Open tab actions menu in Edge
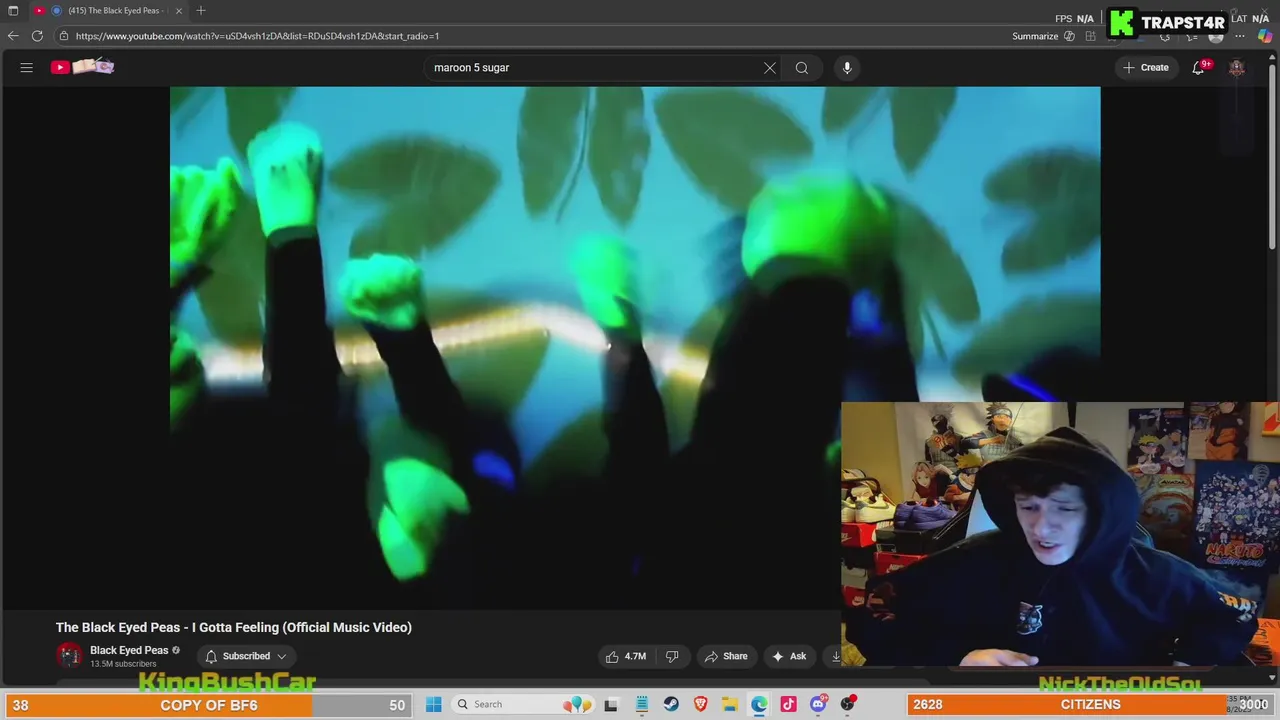1280x720 pixels. click(13, 11)
